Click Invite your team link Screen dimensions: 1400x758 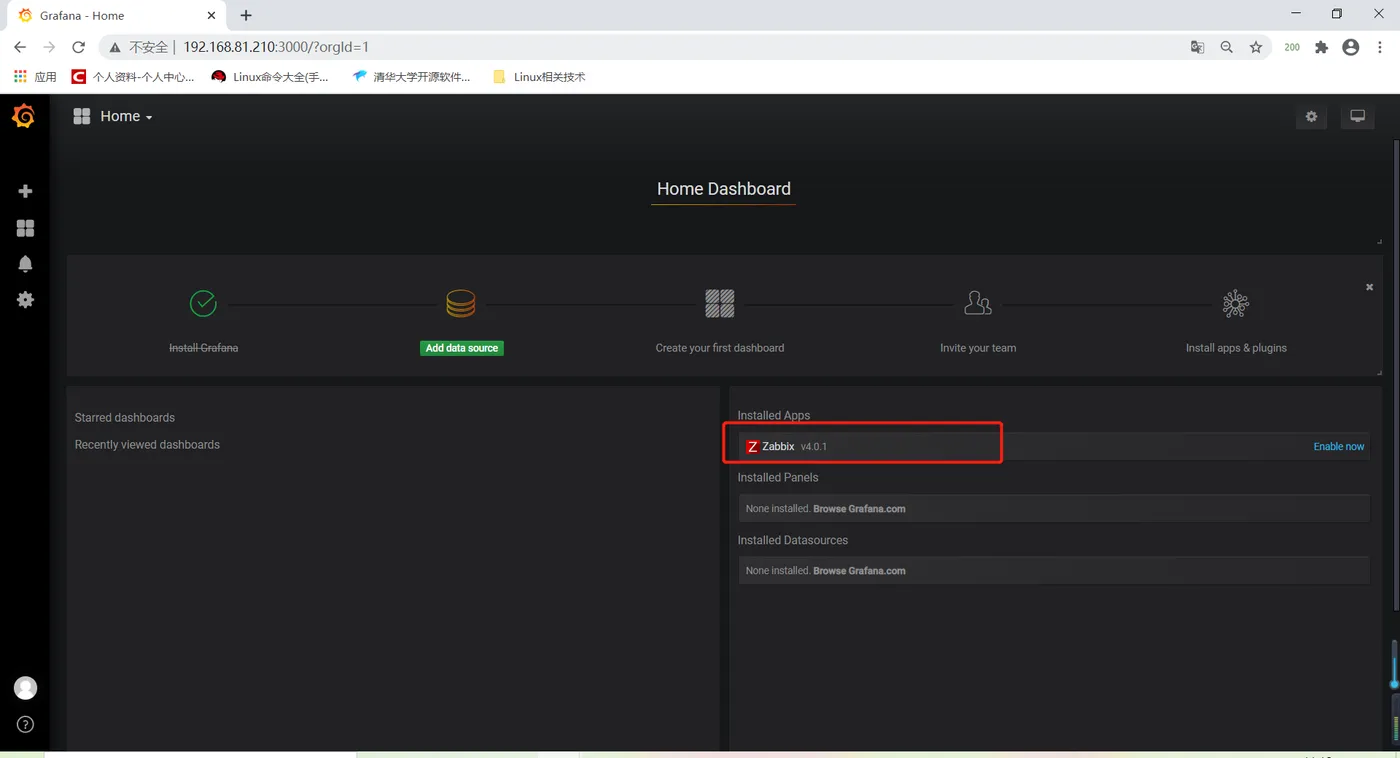click(x=978, y=348)
